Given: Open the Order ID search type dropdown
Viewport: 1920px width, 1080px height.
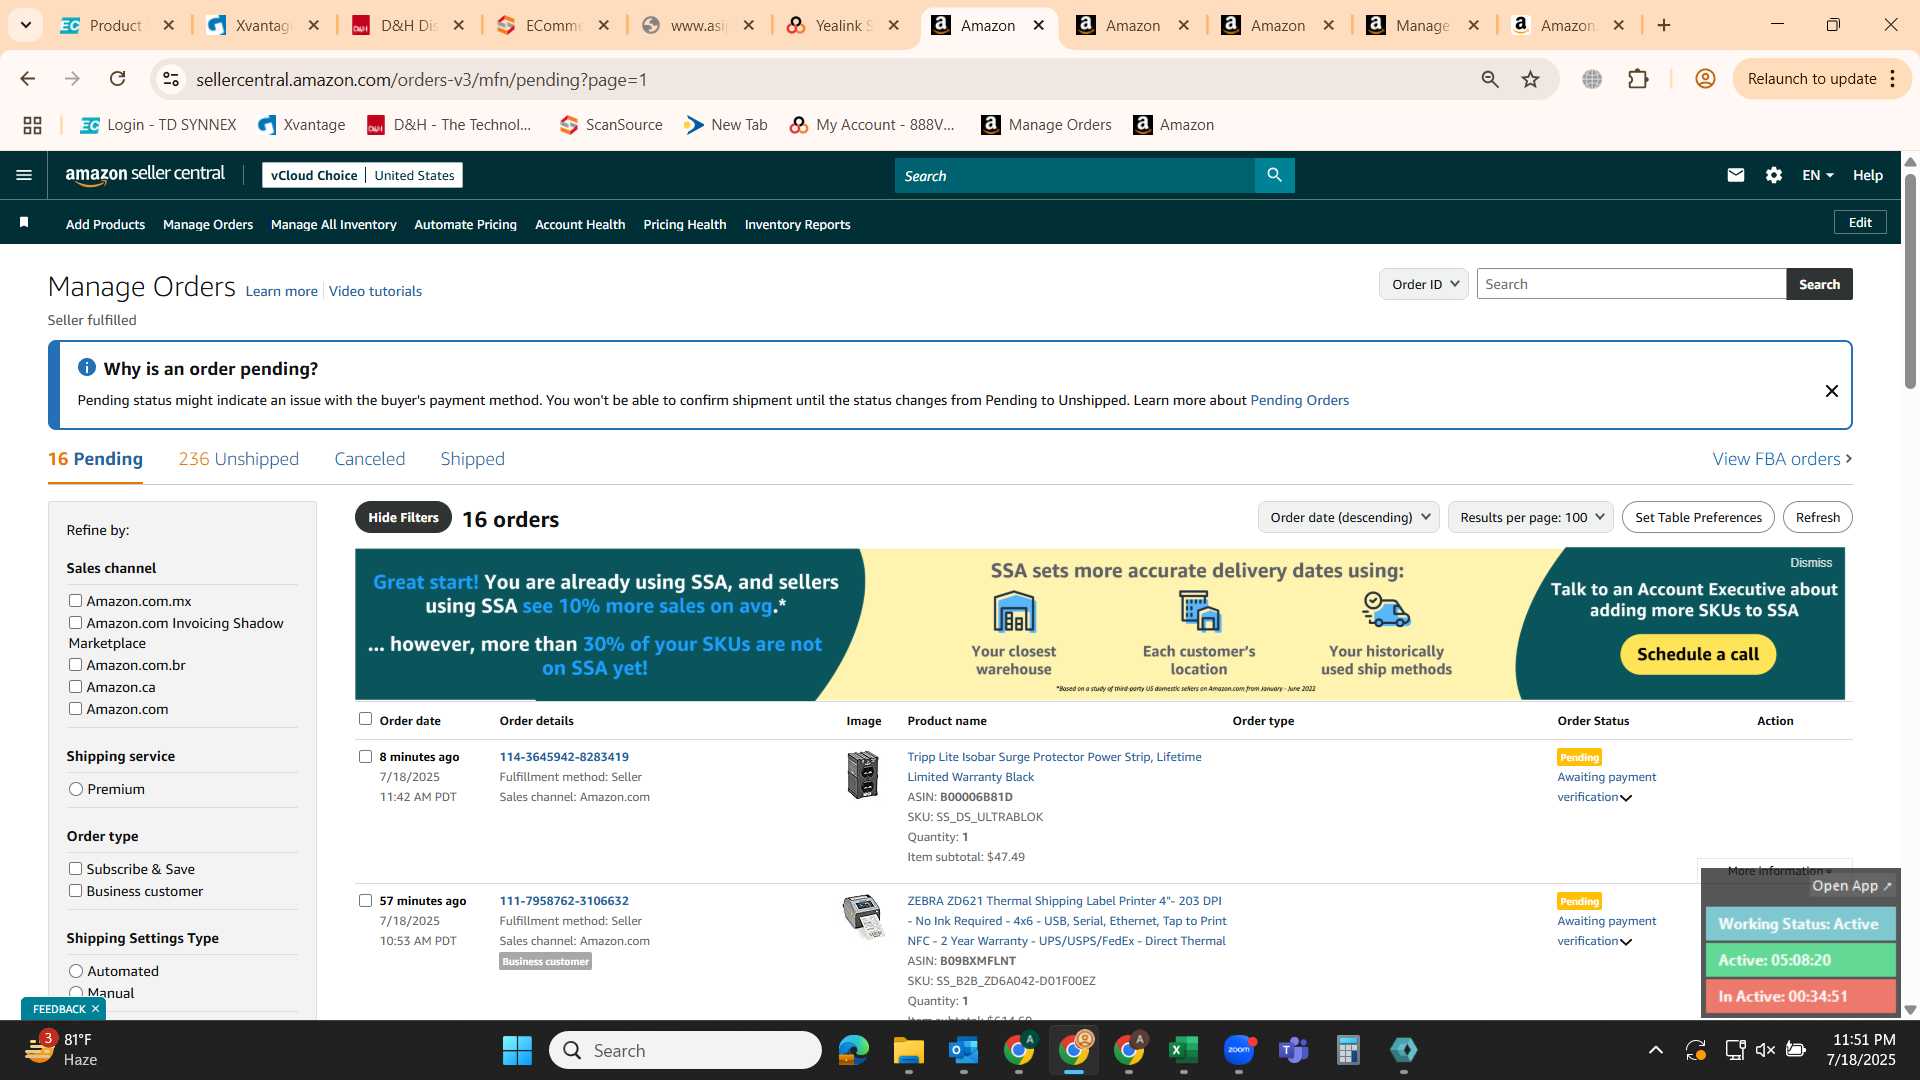Looking at the screenshot, I should [1424, 284].
